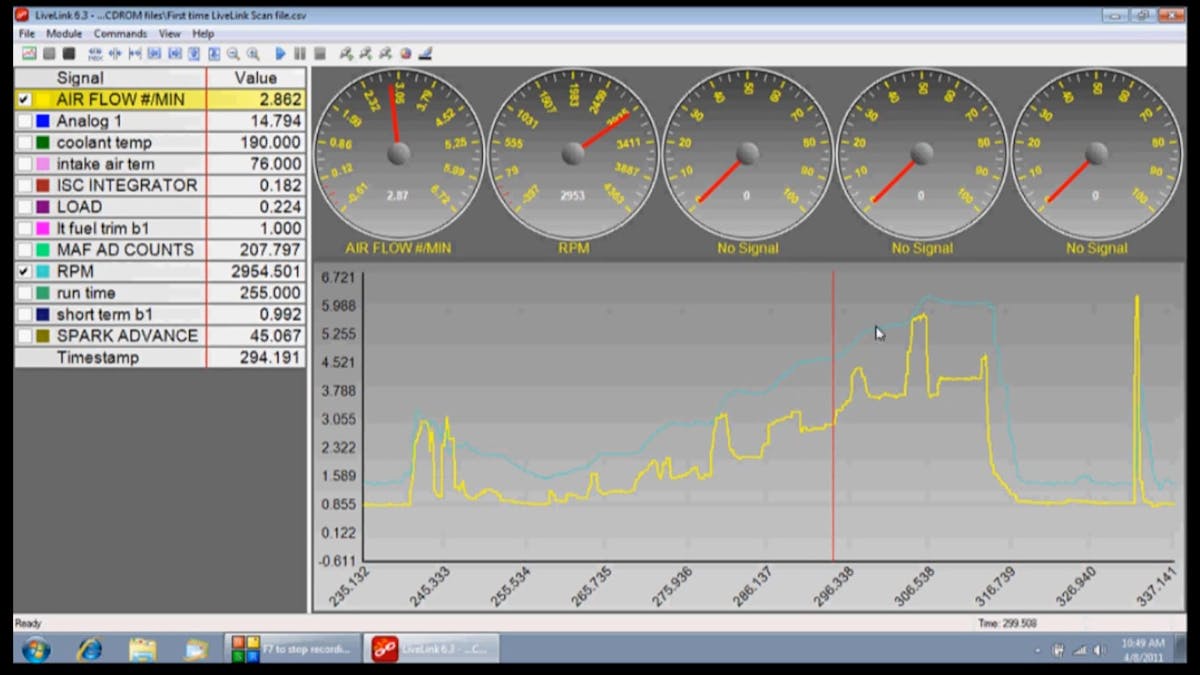Viewport: 1200px width, 675px height.
Task: Click the zoom out magnifier icon
Action: coord(233,53)
